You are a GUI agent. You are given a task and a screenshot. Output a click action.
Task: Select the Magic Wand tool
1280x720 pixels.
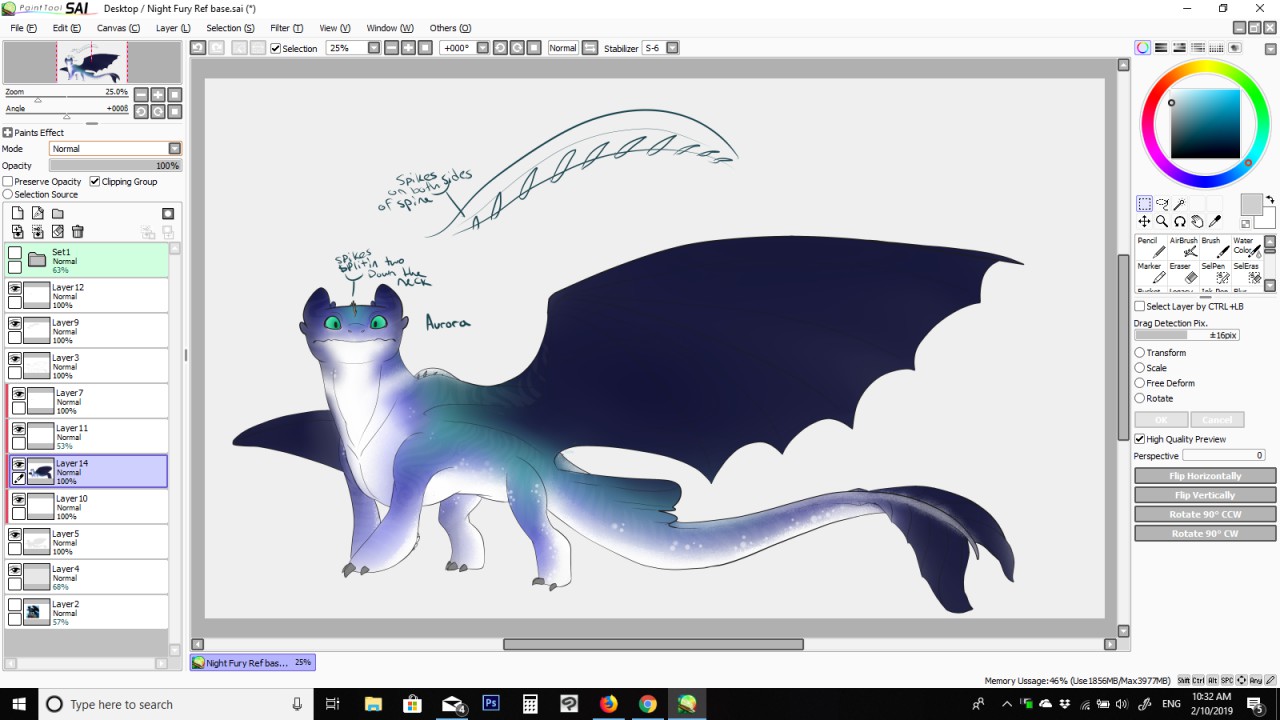(1180, 204)
